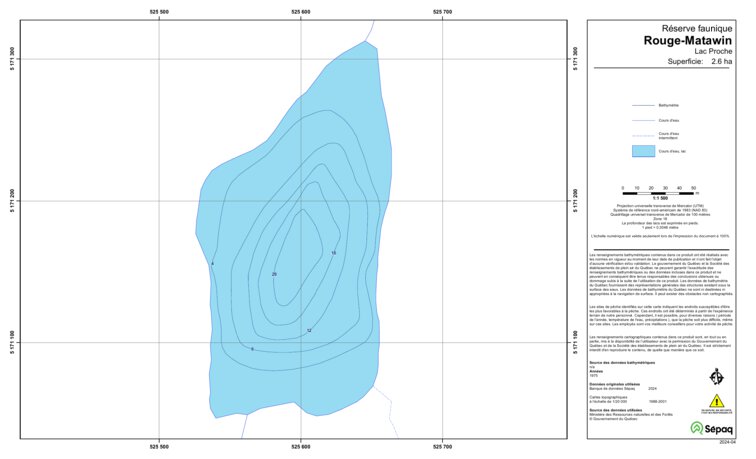Click the "1:1 500" scale ratio
Image resolution: width=756 pixels, height=459 pixels.
[660, 198]
